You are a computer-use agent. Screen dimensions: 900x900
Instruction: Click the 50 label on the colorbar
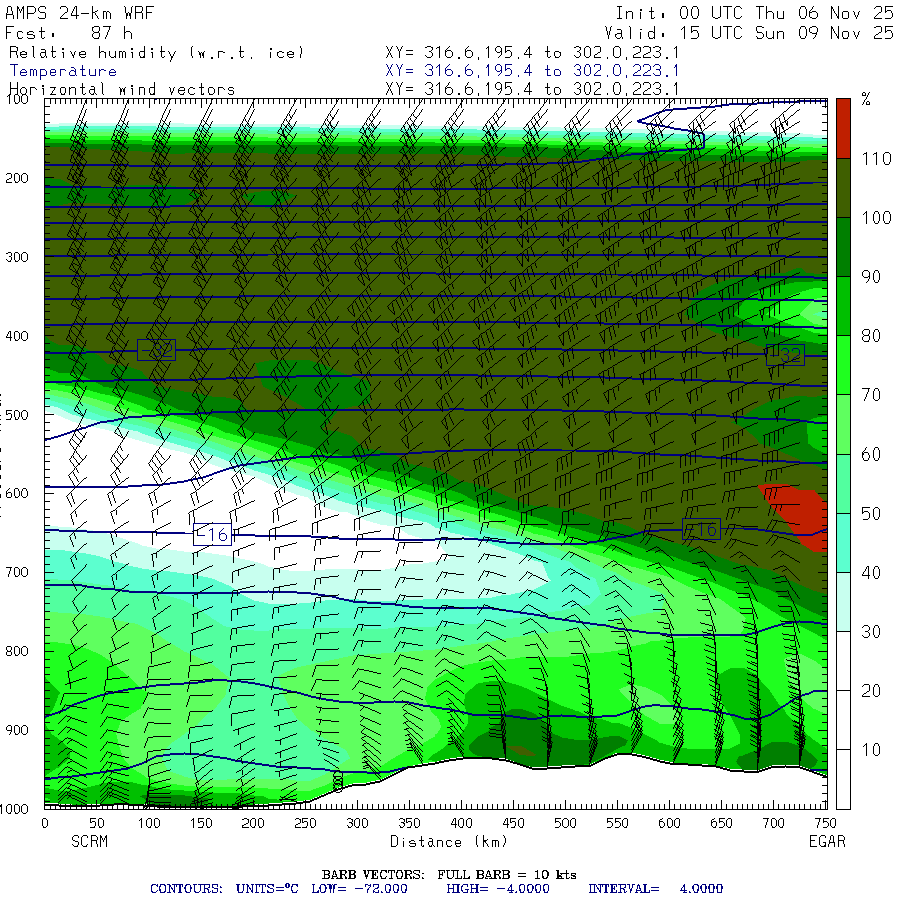click(x=871, y=513)
